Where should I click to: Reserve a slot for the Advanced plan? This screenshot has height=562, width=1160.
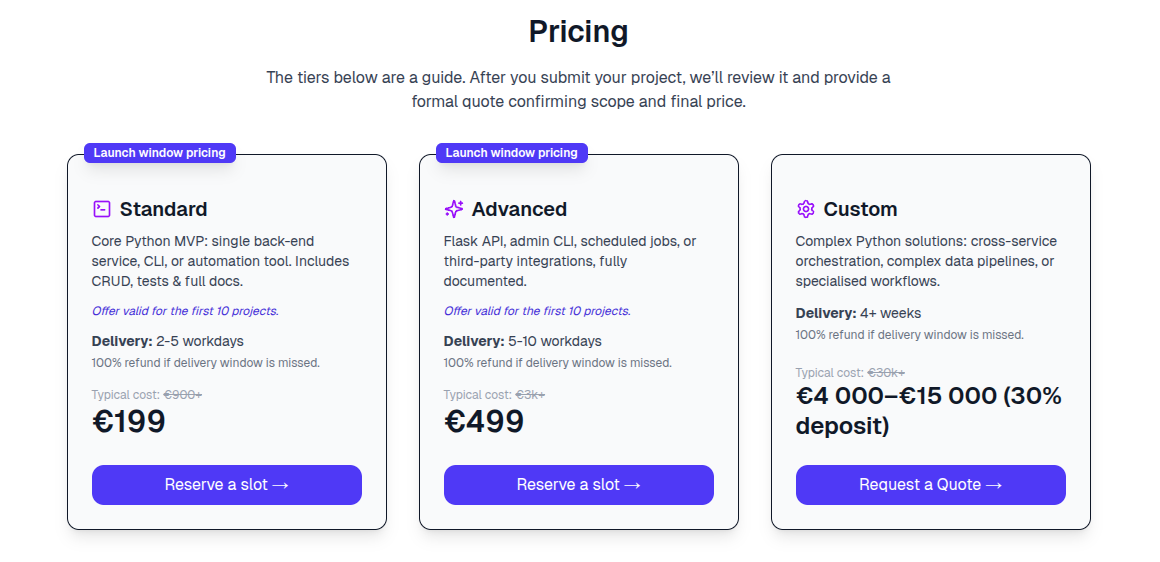579,485
